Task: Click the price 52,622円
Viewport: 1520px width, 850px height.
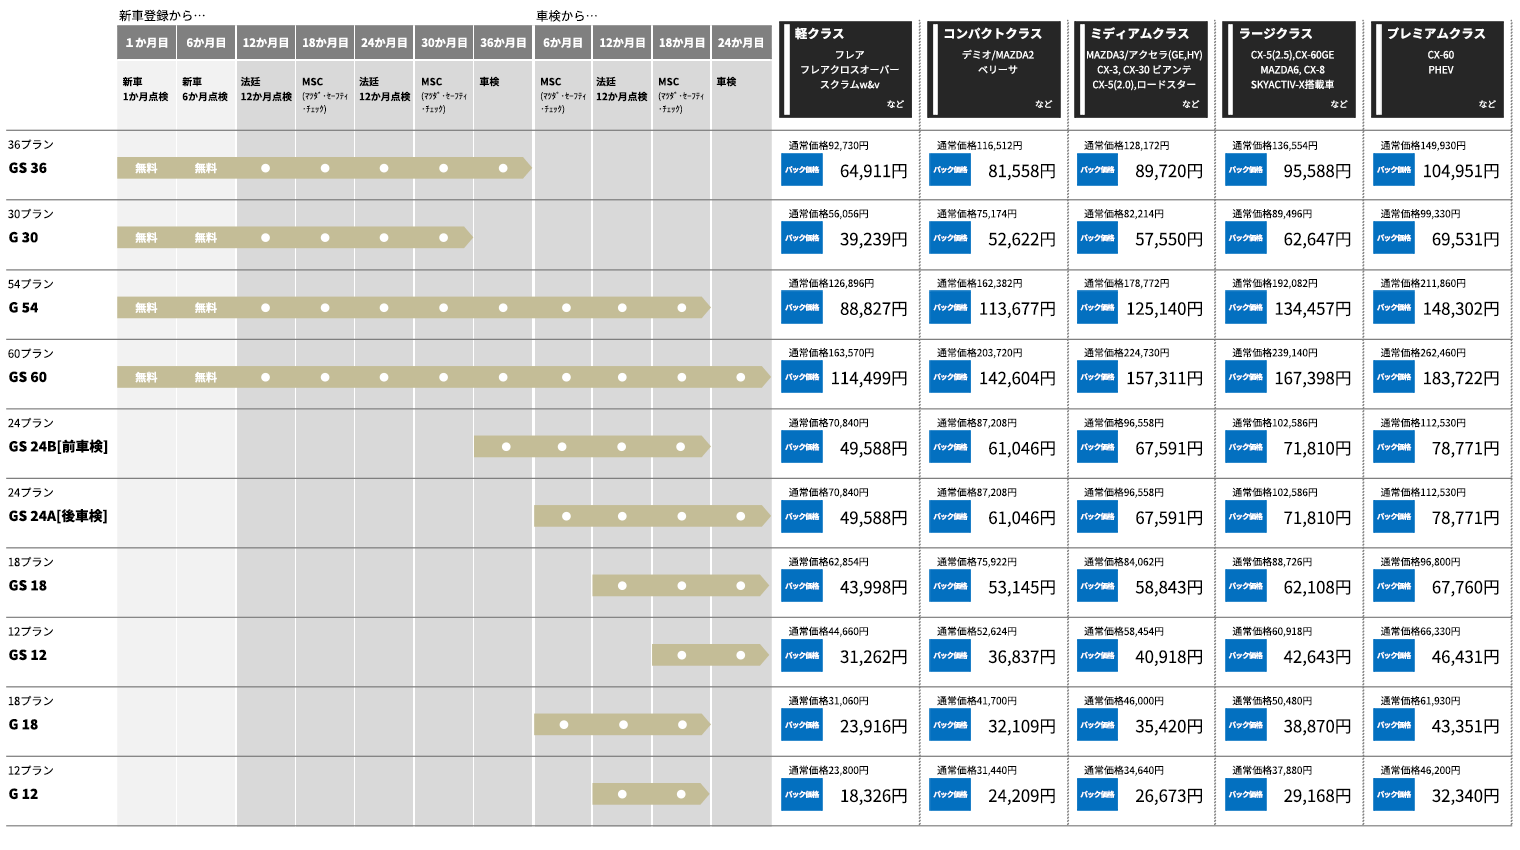Action: [1022, 240]
